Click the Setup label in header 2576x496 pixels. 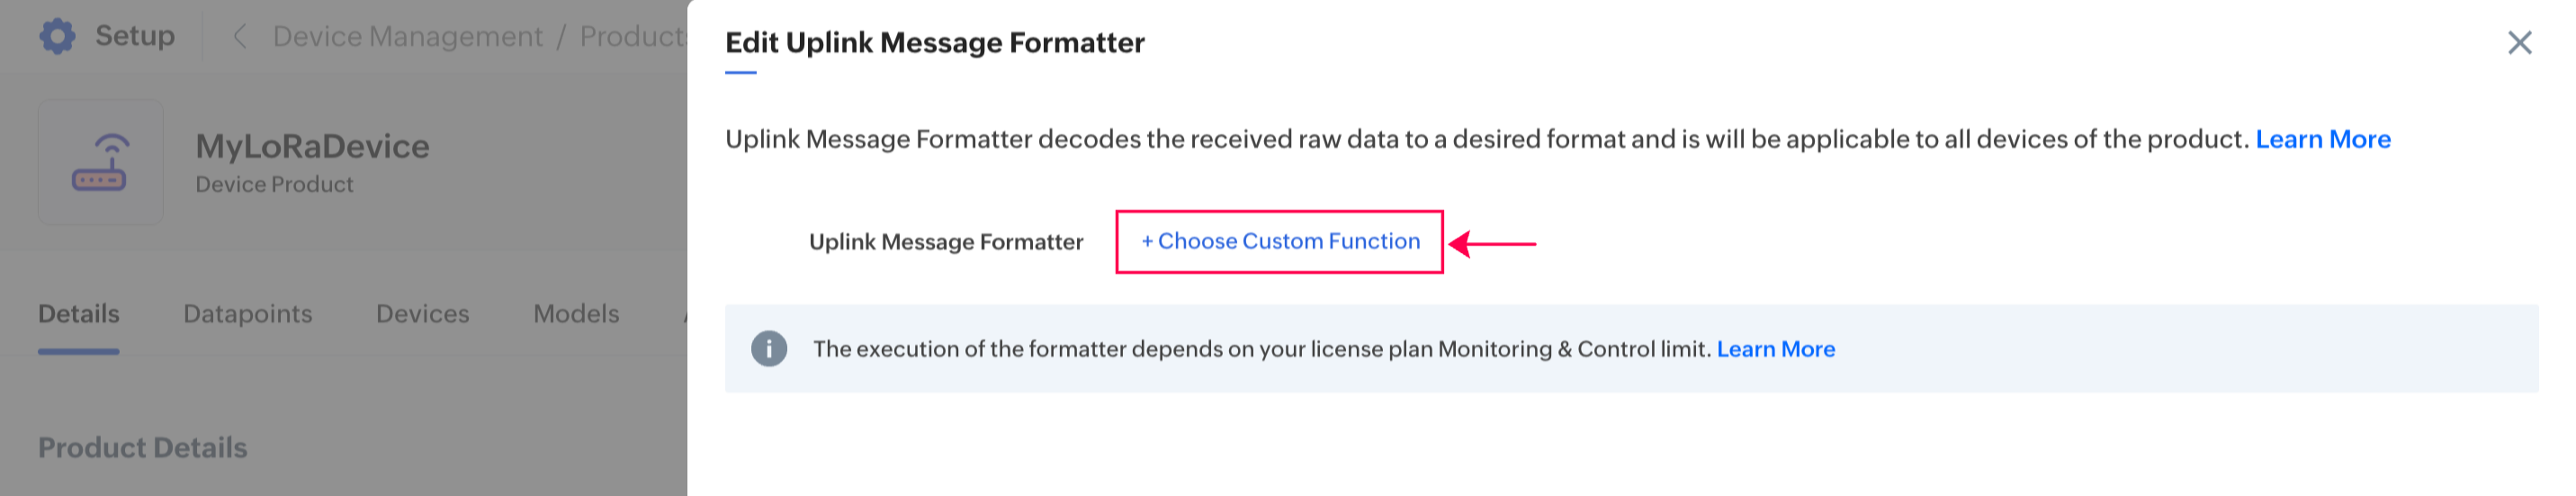(135, 36)
